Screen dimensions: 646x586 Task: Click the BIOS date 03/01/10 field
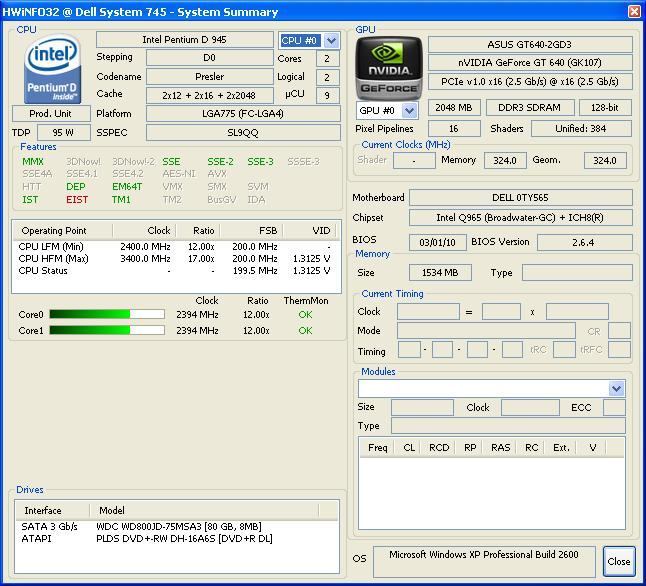[438, 242]
